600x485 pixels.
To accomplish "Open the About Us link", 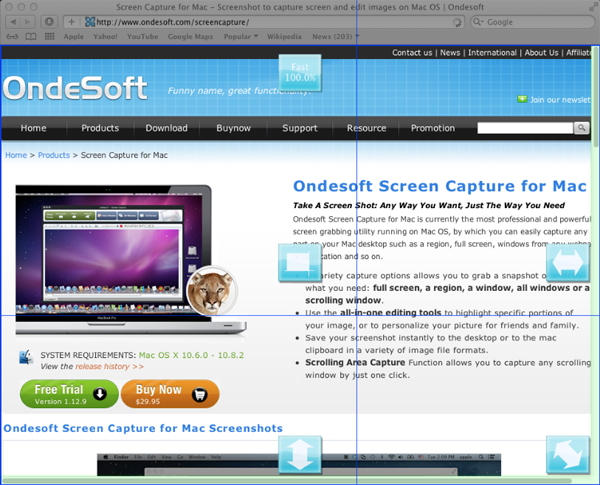I will coord(541,53).
